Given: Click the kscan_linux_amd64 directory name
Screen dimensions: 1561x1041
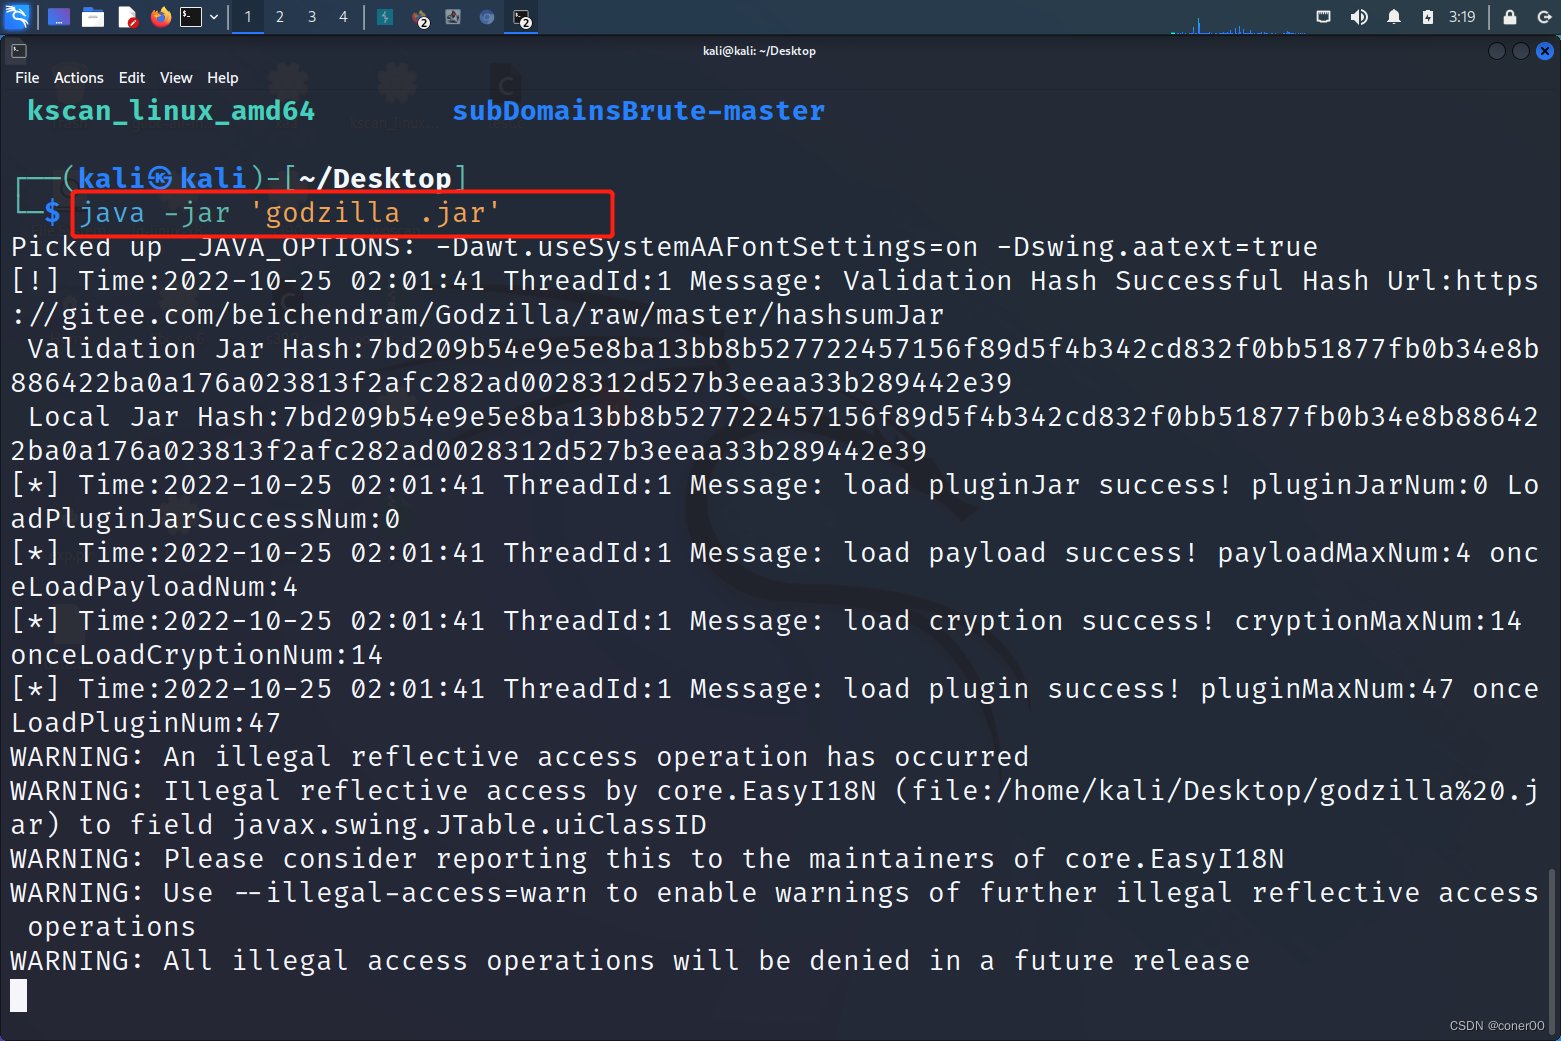Looking at the screenshot, I should click(171, 111).
